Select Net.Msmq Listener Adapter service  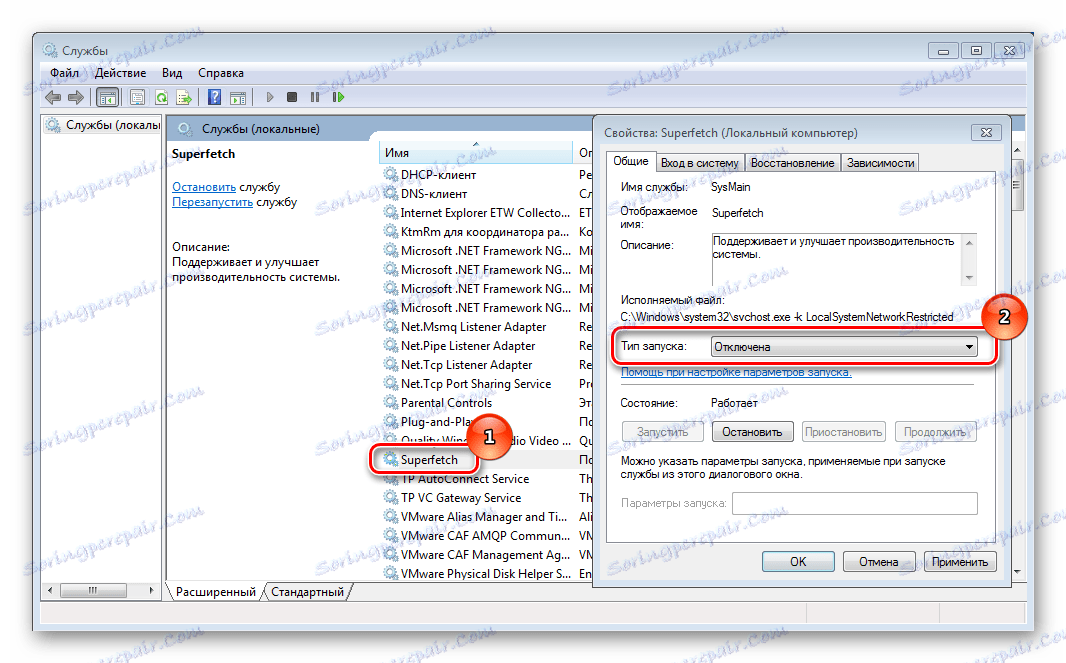tap(473, 327)
